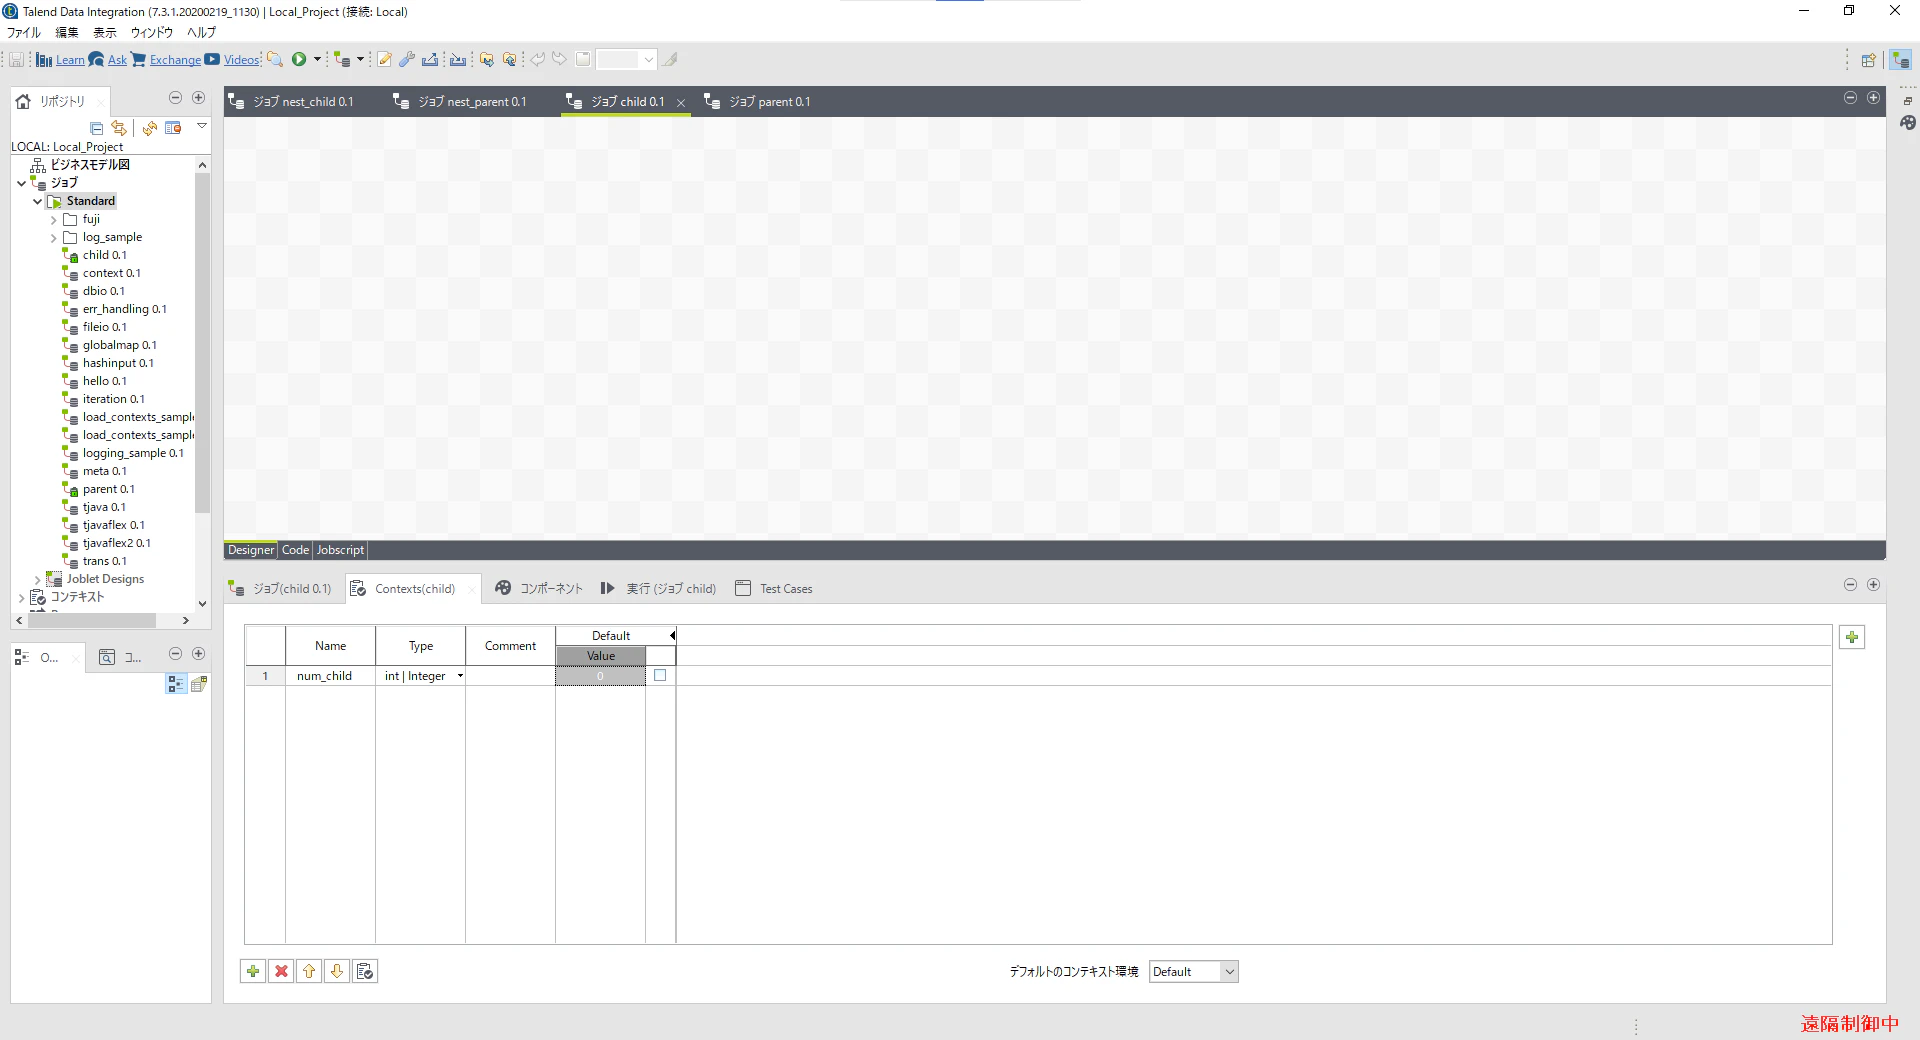Click the import context button
Image resolution: width=1920 pixels, height=1040 pixels.
coord(365,971)
